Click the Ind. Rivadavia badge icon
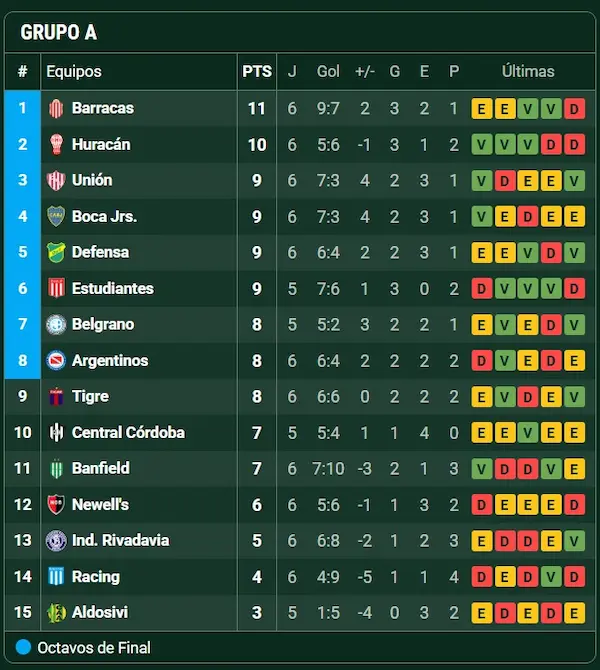 (56, 541)
